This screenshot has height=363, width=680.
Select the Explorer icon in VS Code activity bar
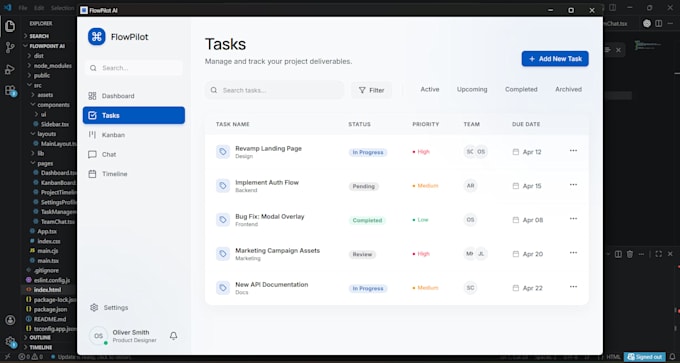[x=10, y=26]
